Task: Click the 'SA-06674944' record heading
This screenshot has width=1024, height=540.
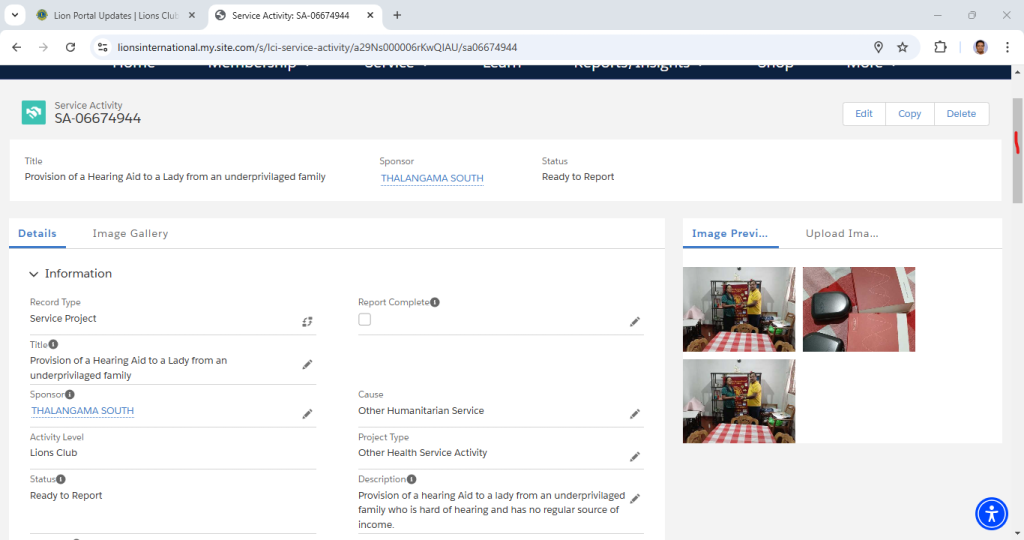Action: (x=97, y=118)
